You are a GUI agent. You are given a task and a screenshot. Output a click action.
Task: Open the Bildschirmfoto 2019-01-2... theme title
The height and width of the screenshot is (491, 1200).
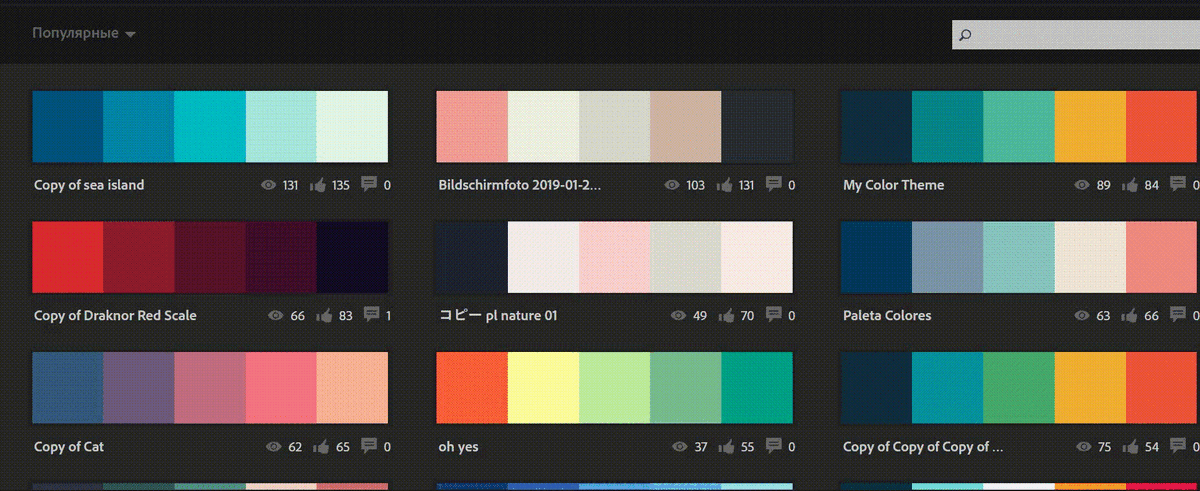point(520,185)
